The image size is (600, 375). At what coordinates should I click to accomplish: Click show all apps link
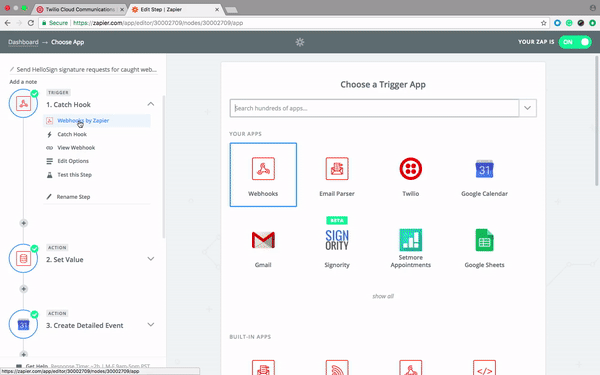coord(383,296)
